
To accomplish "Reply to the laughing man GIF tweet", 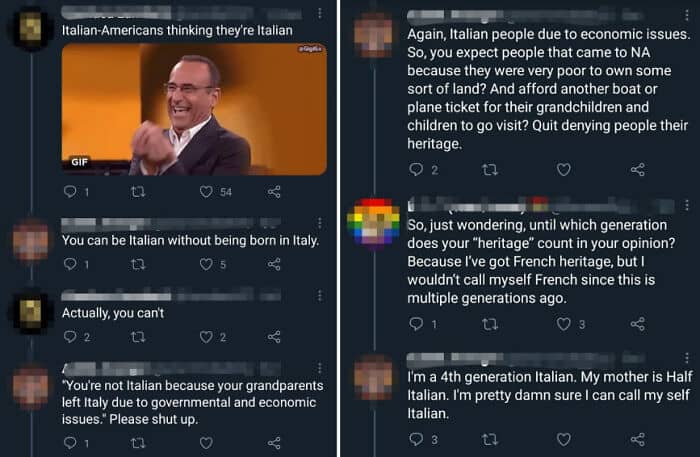I will click(70, 191).
